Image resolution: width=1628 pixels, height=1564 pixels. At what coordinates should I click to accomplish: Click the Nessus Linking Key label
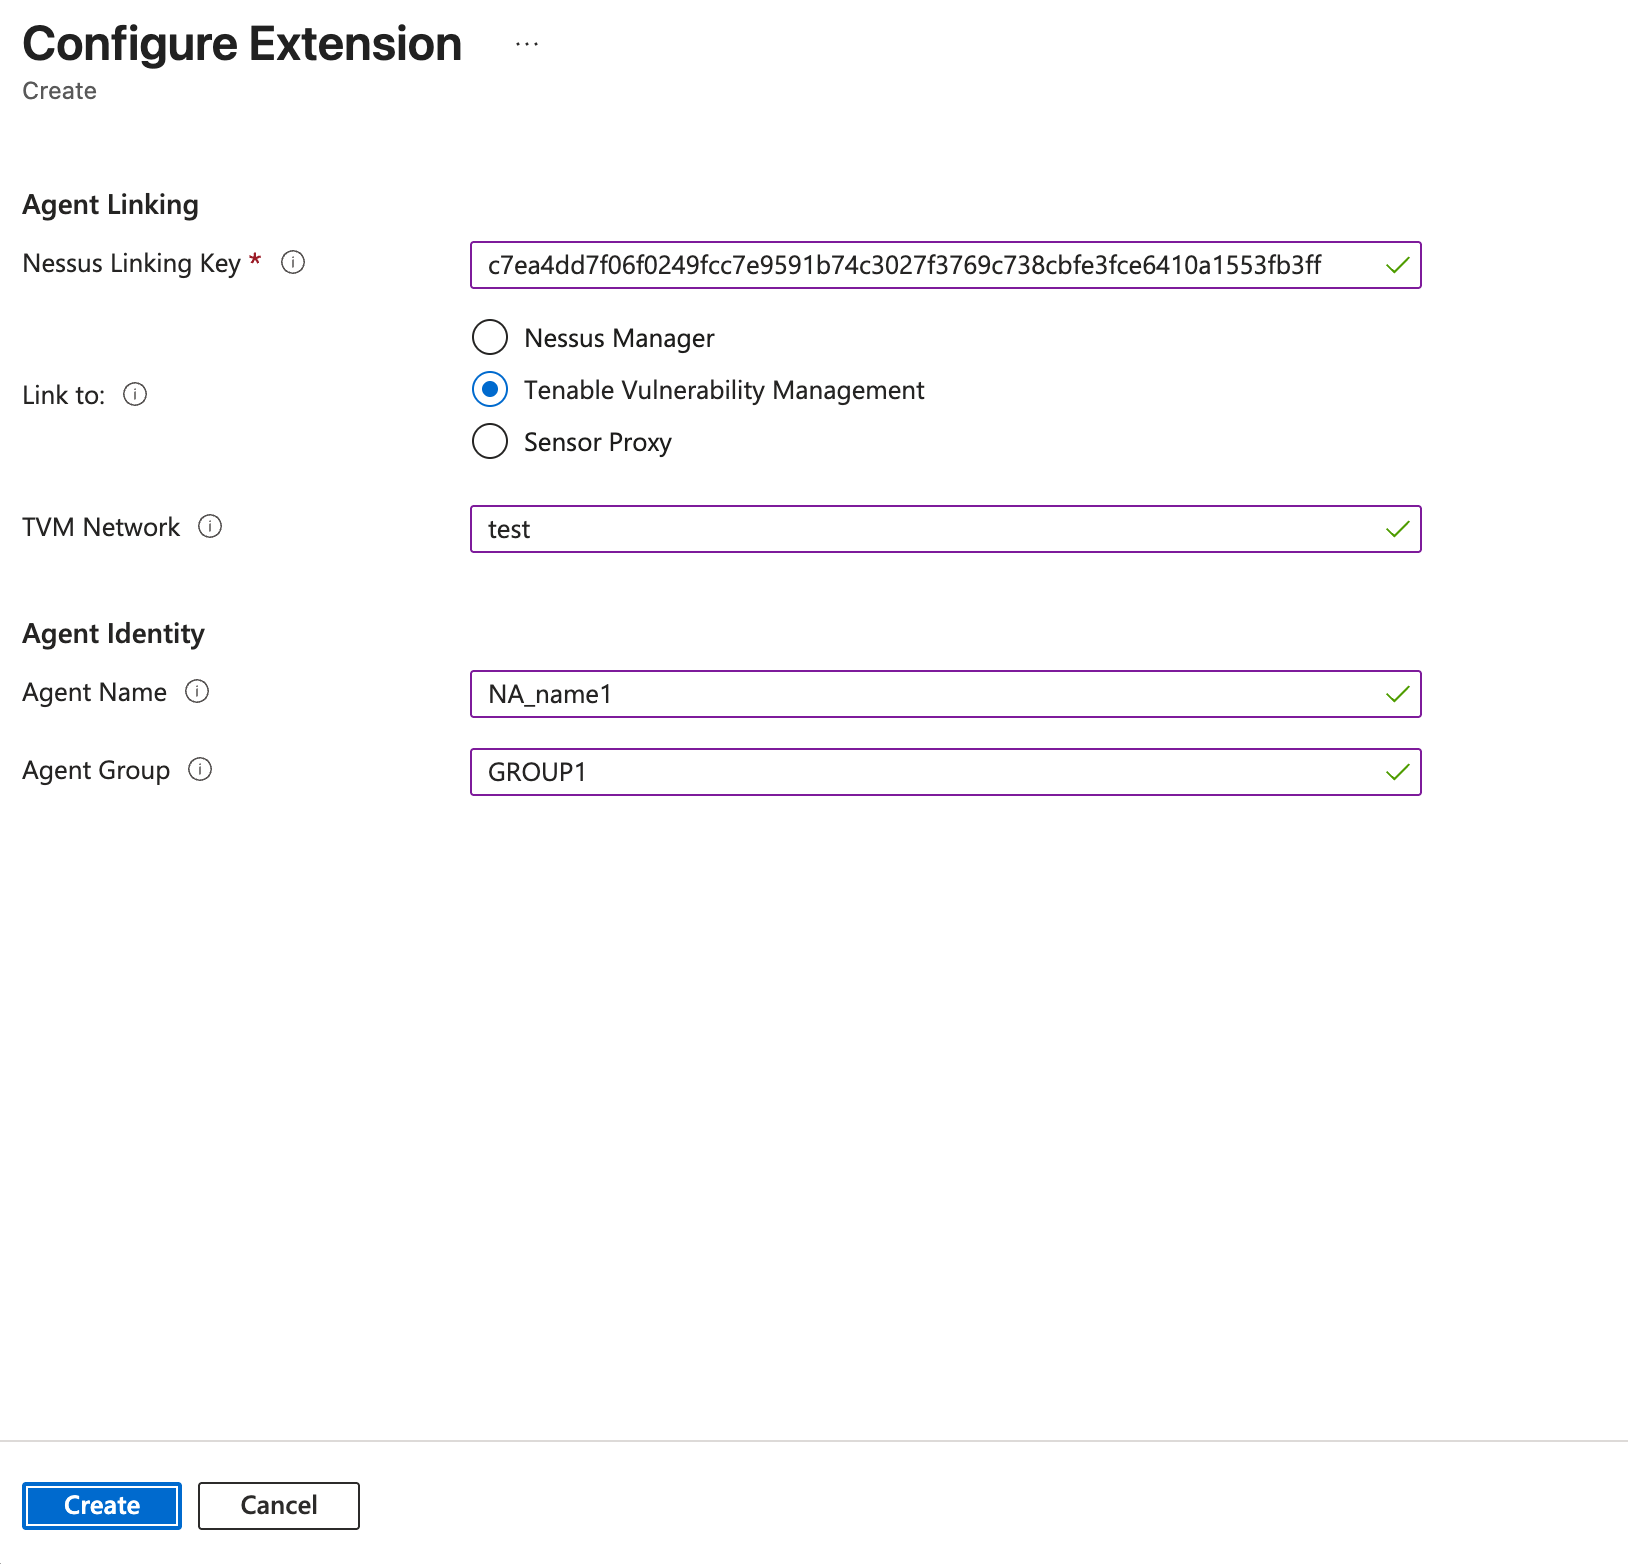[132, 263]
